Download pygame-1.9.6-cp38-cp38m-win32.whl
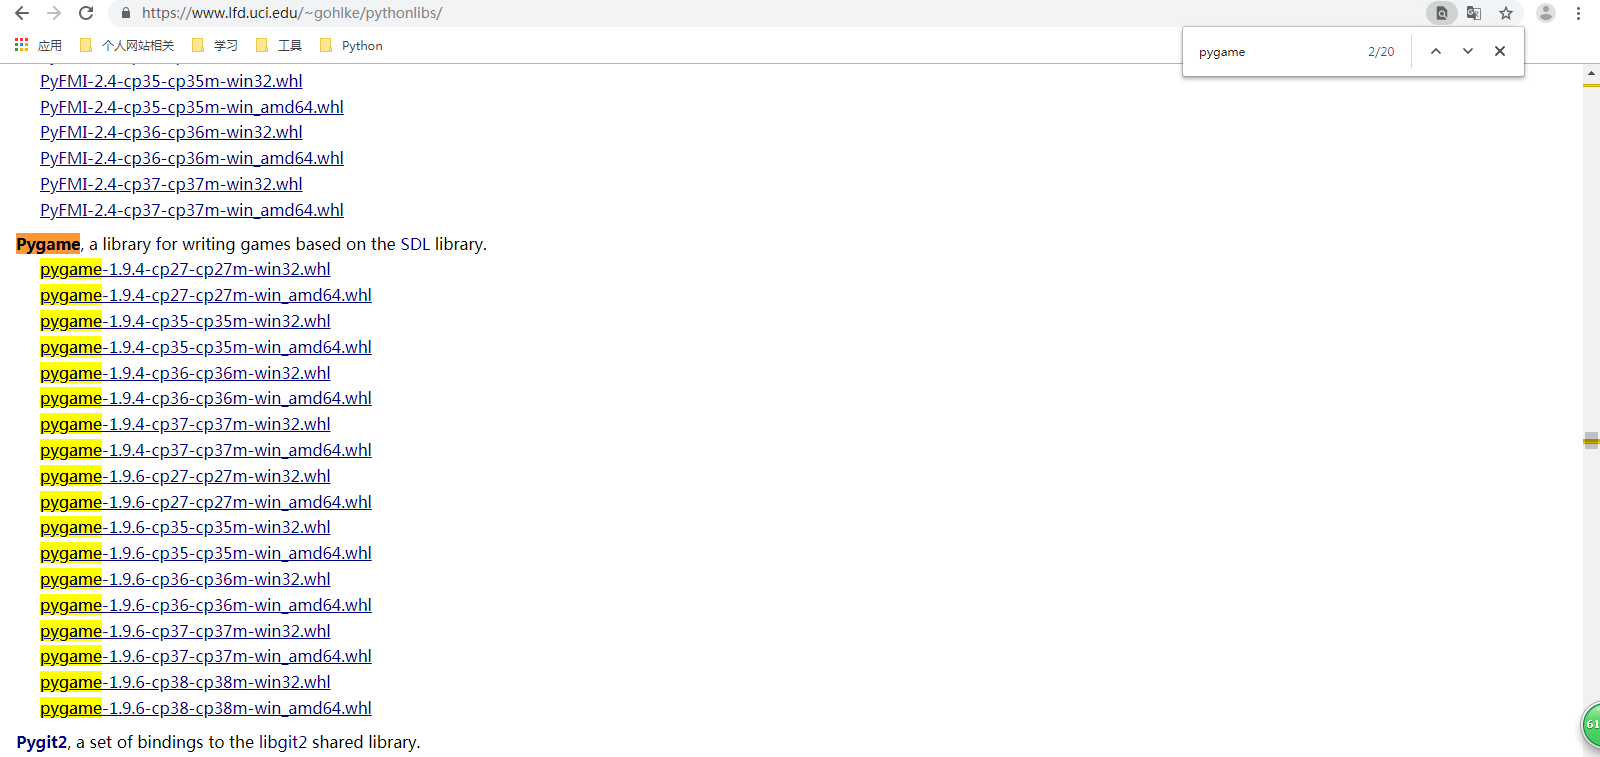The height and width of the screenshot is (757, 1600). 185,682
